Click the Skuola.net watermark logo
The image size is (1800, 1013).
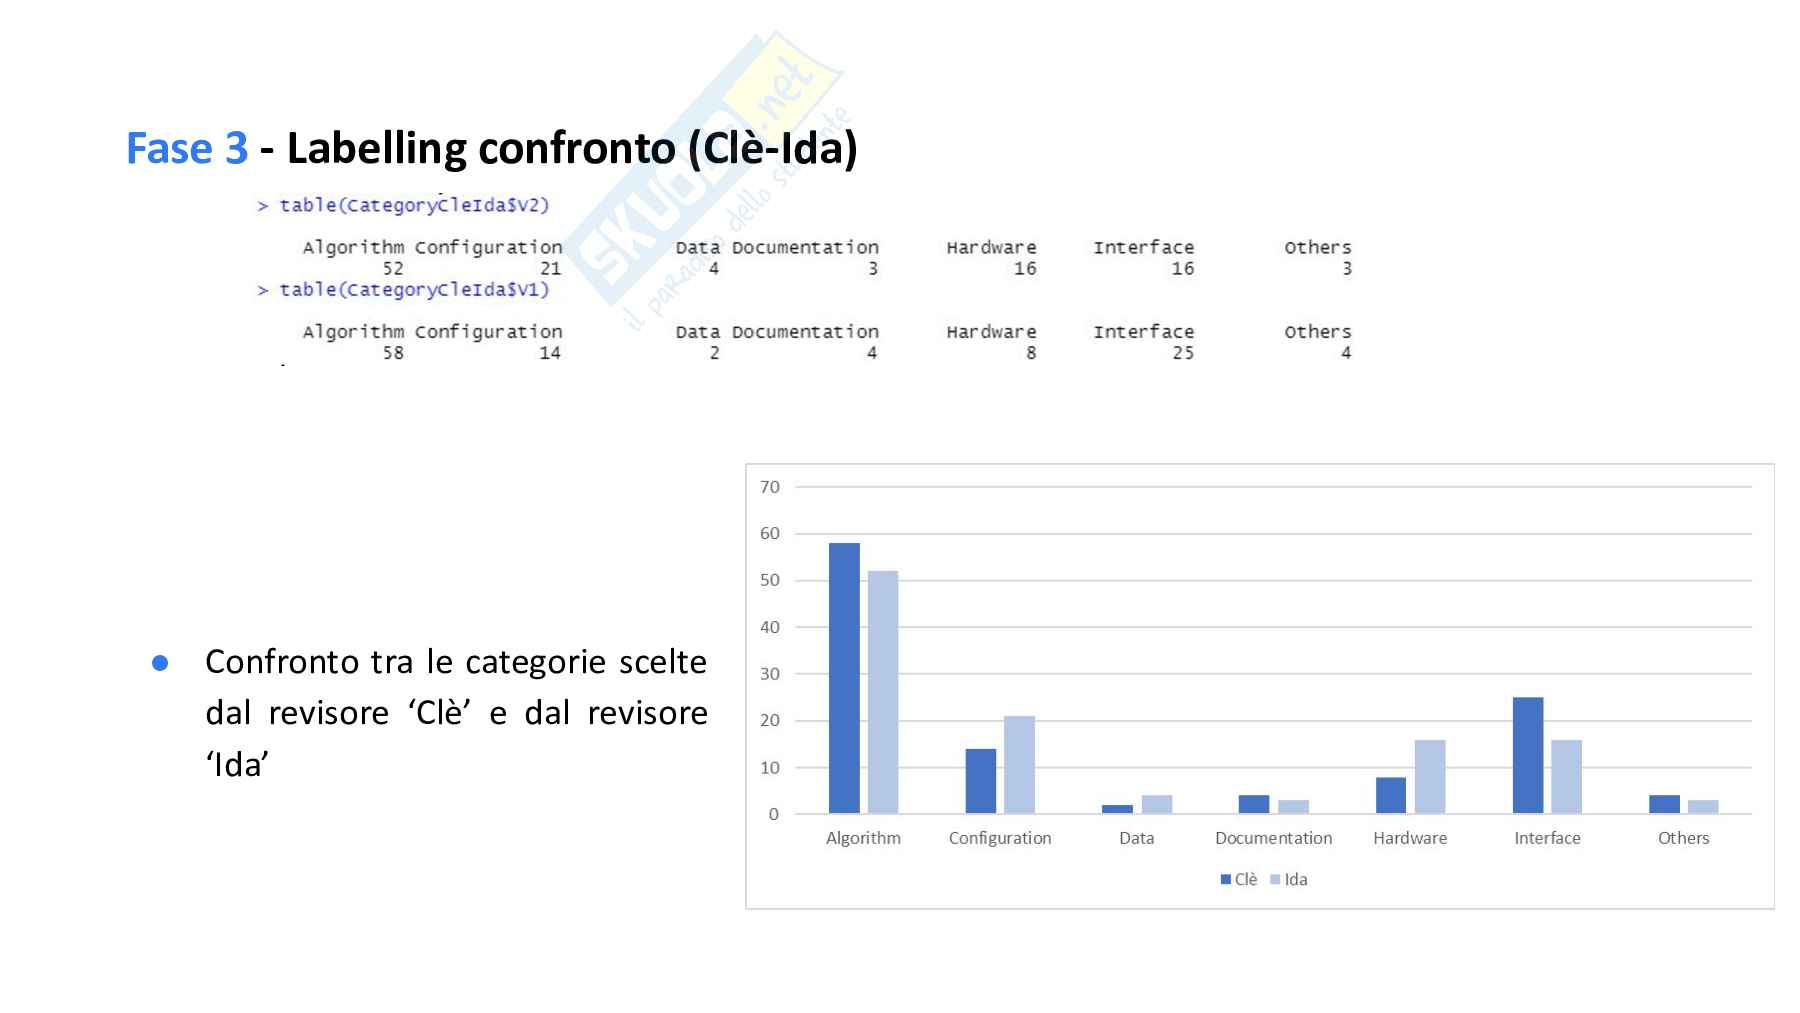(700, 180)
